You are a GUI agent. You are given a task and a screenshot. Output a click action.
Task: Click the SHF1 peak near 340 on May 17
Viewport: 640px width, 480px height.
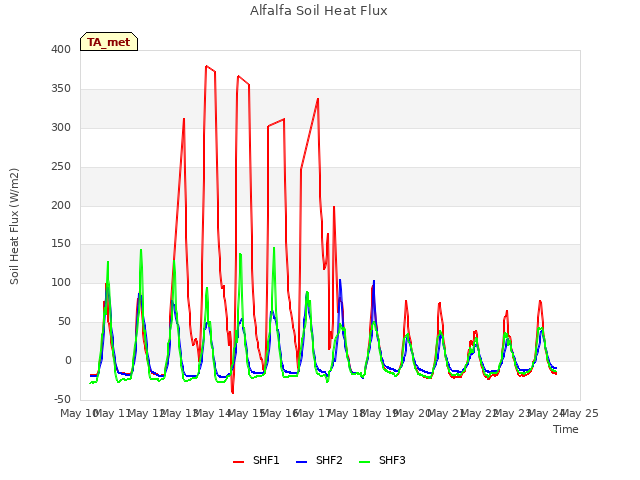(x=318, y=99)
